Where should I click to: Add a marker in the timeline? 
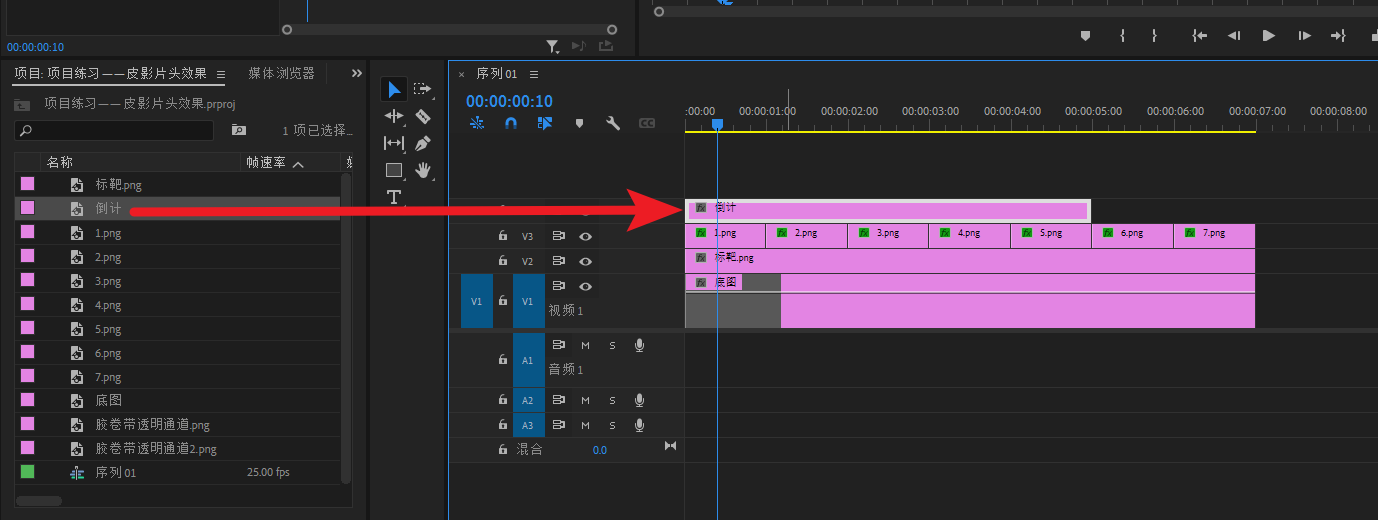tap(579, 123)
